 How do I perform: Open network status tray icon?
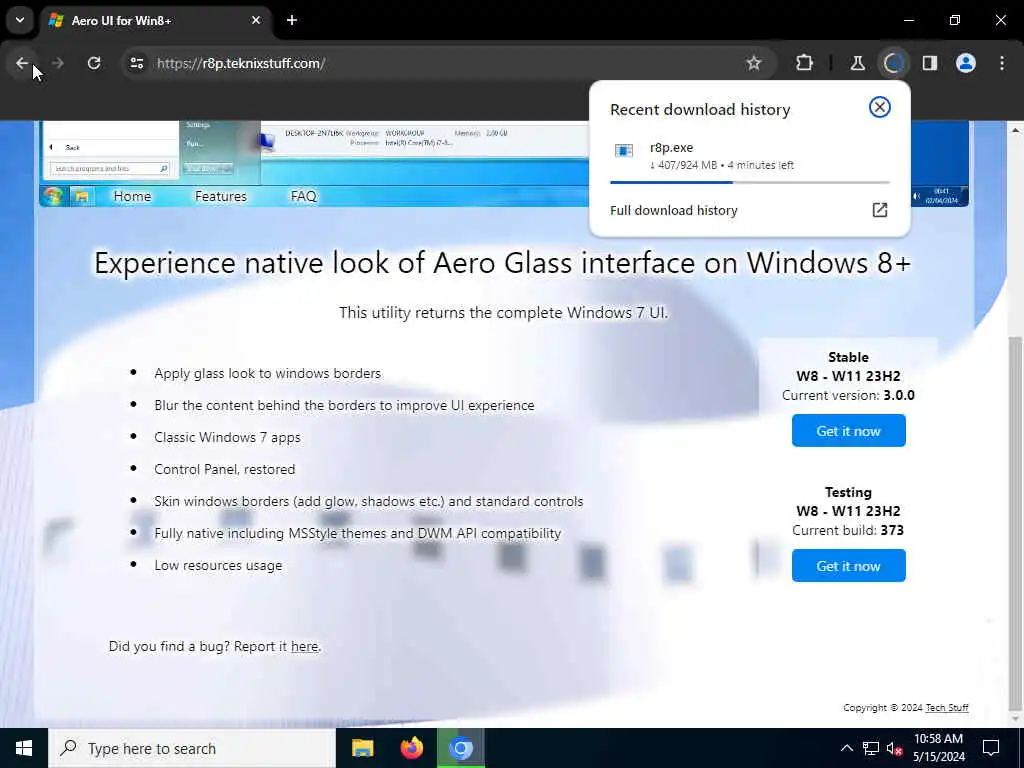(x=871, y=748)
